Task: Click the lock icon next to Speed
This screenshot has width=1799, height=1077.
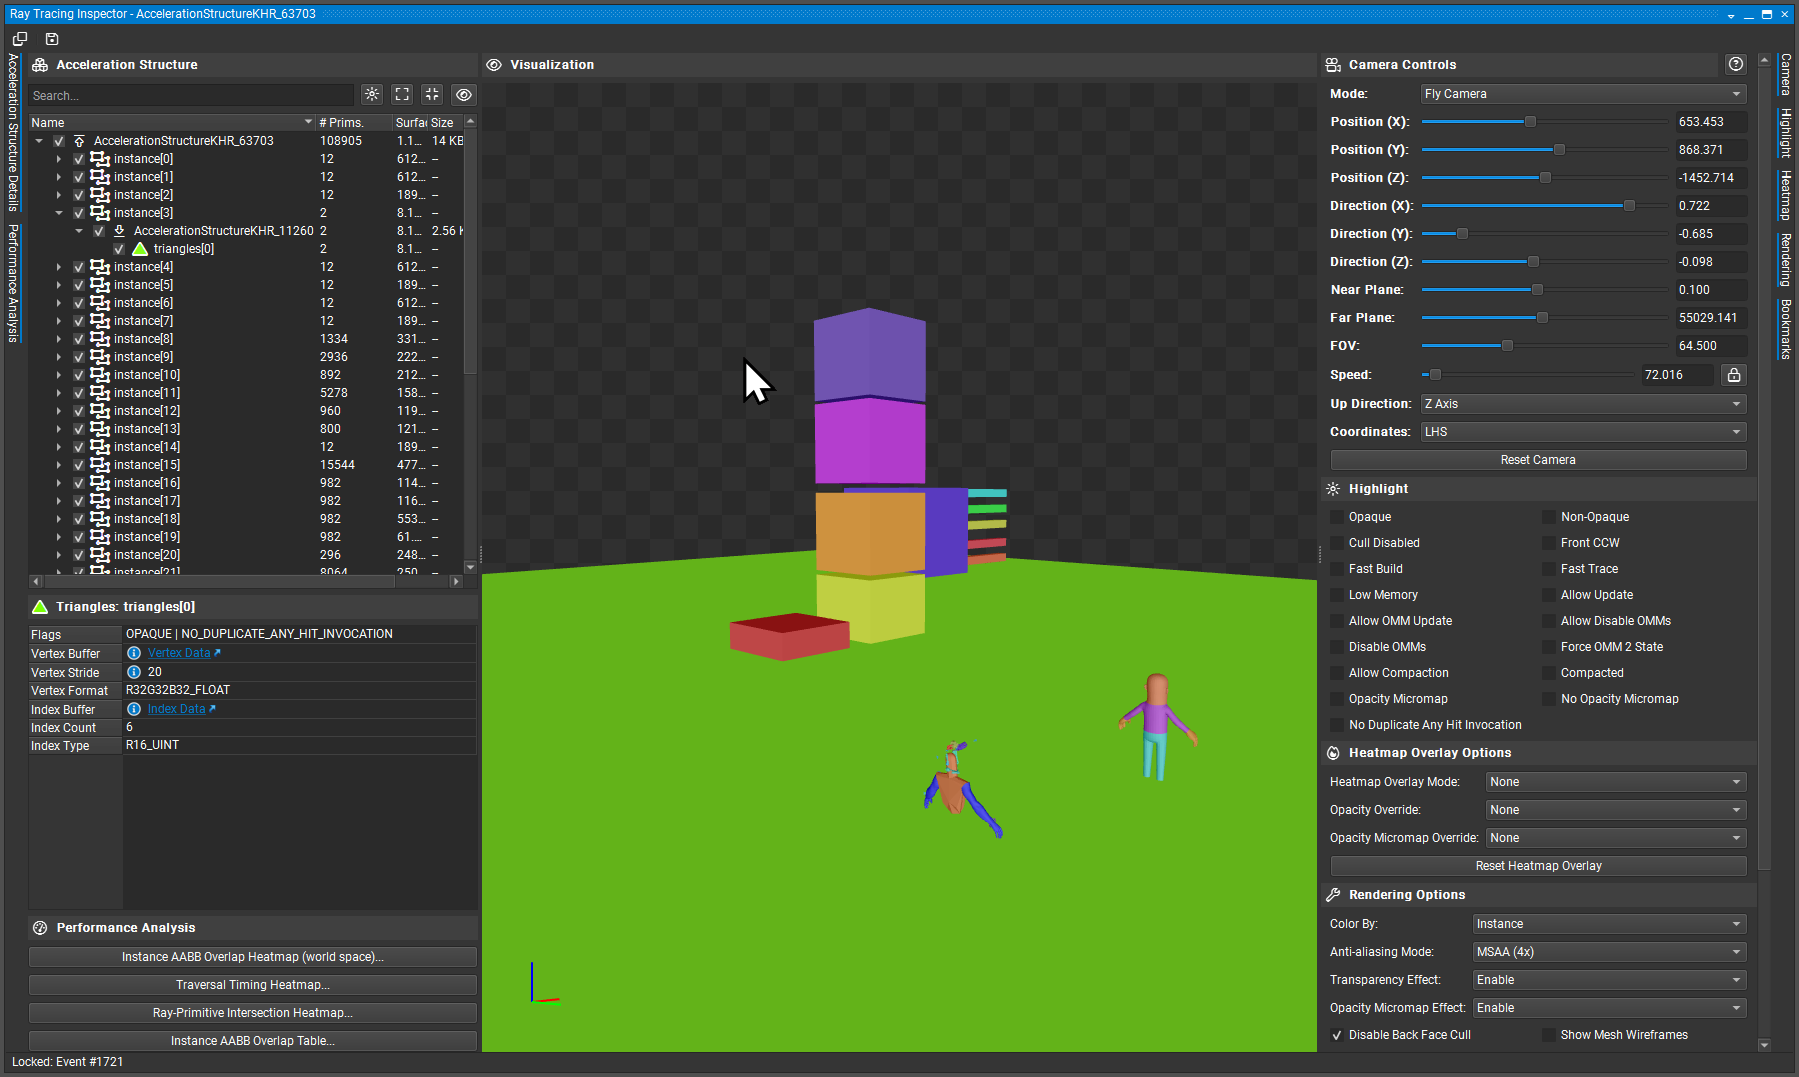Action: pyautogui.click(x=1734, y=375)
